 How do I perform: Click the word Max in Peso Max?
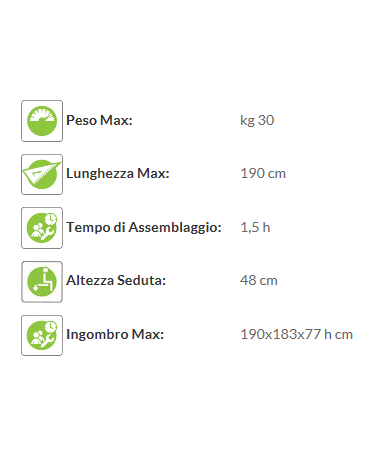(x=116, y=120)
